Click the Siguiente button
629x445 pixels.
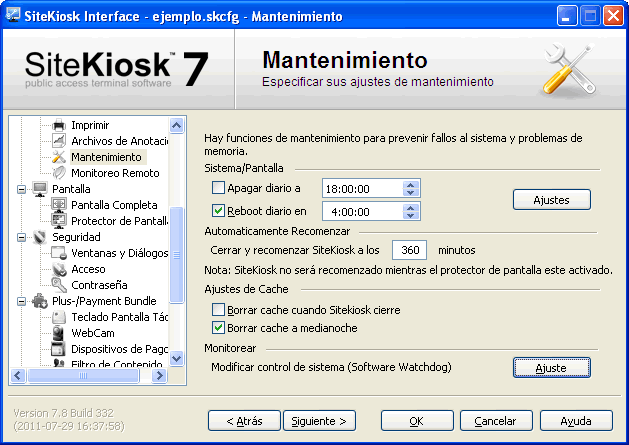[319, 421]
